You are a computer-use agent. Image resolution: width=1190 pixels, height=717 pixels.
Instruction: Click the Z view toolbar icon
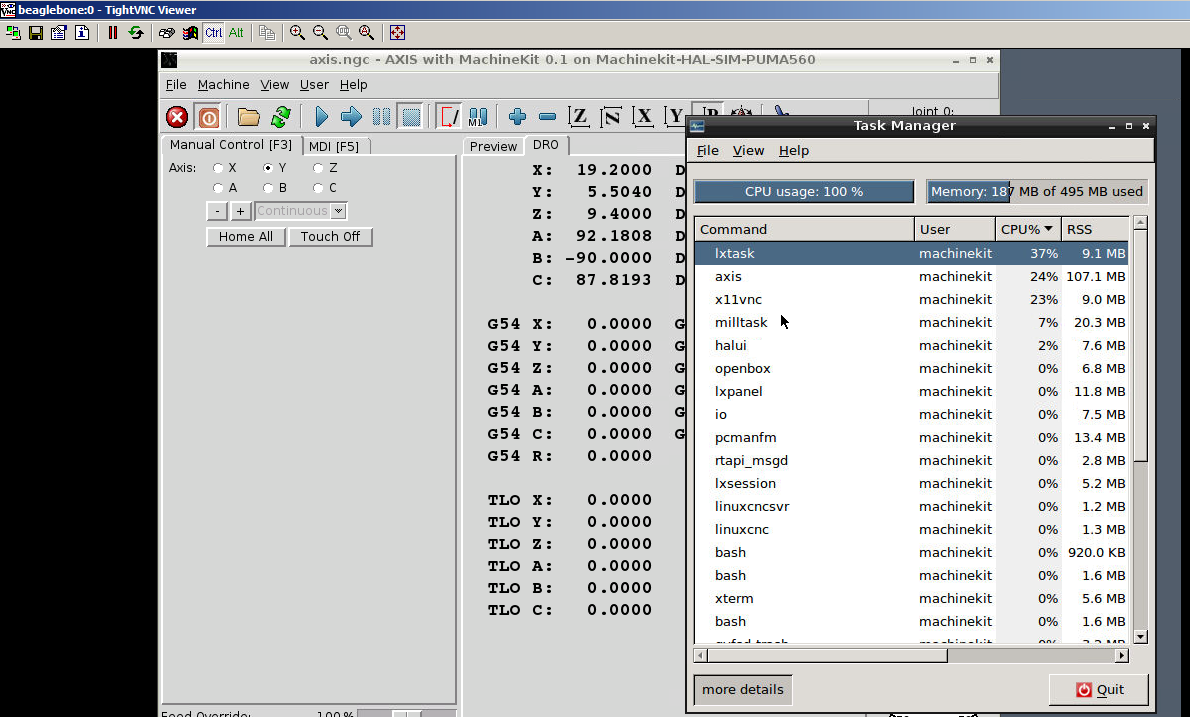(578, 117)
